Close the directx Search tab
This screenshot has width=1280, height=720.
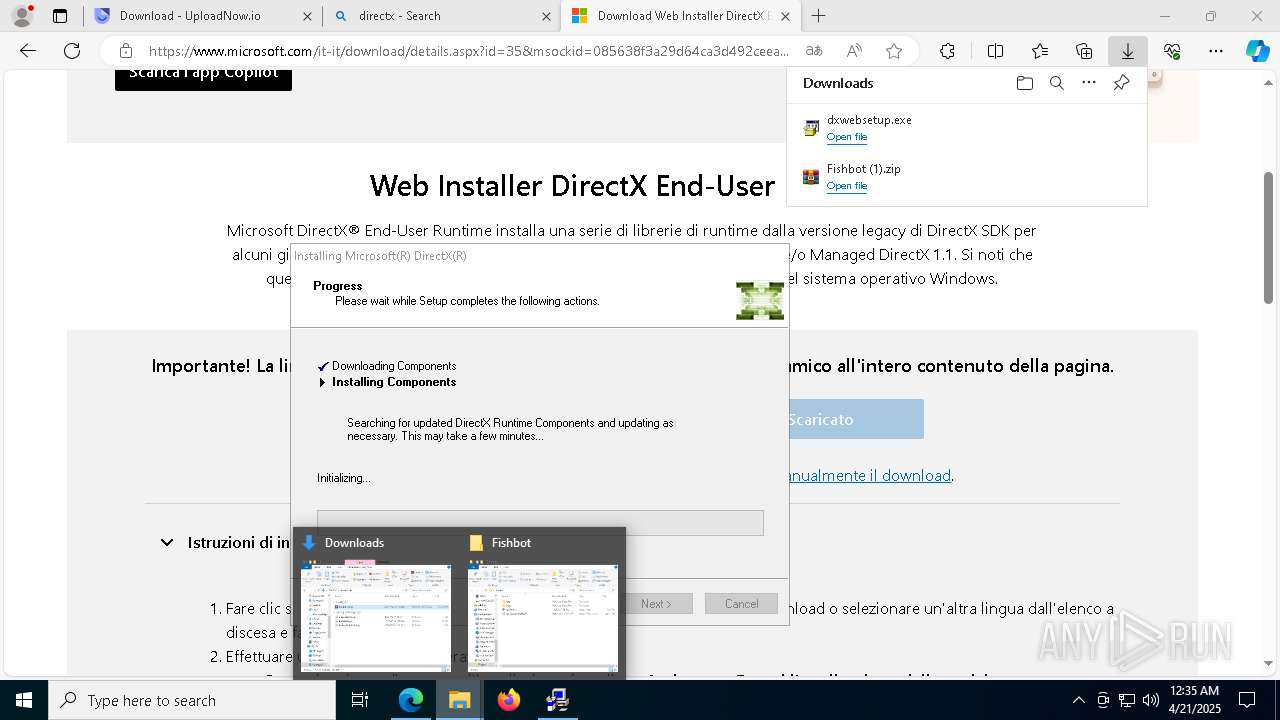[546, 16]
